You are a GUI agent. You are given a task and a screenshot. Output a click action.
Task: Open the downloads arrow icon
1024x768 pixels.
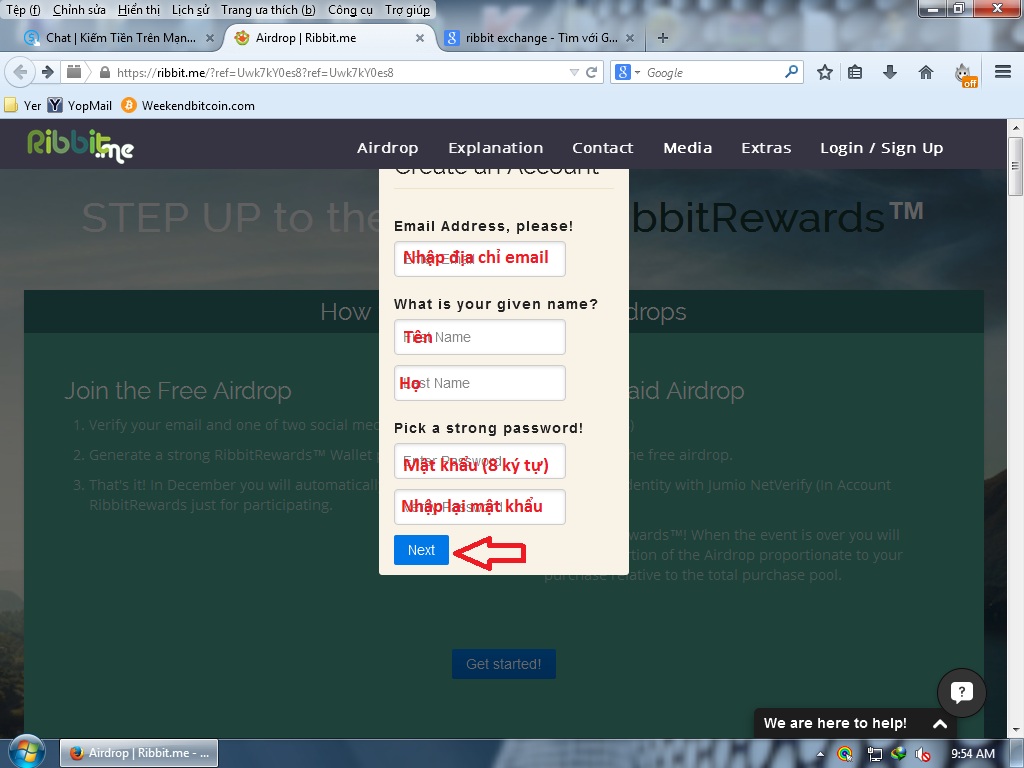(x=889, y=72)
